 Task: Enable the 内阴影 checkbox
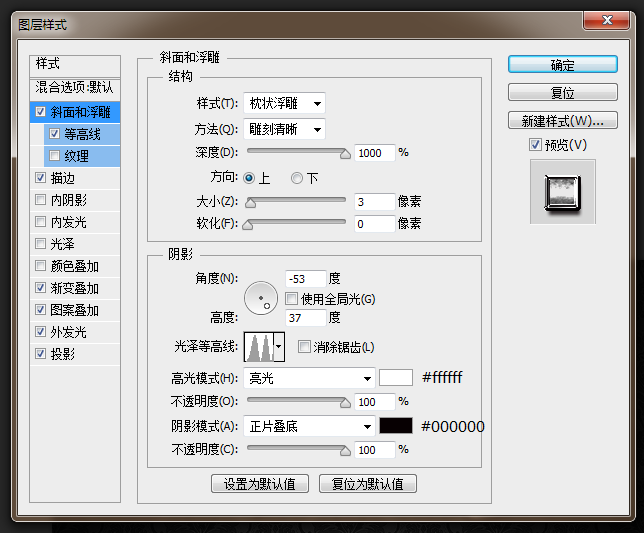(40, 200)
